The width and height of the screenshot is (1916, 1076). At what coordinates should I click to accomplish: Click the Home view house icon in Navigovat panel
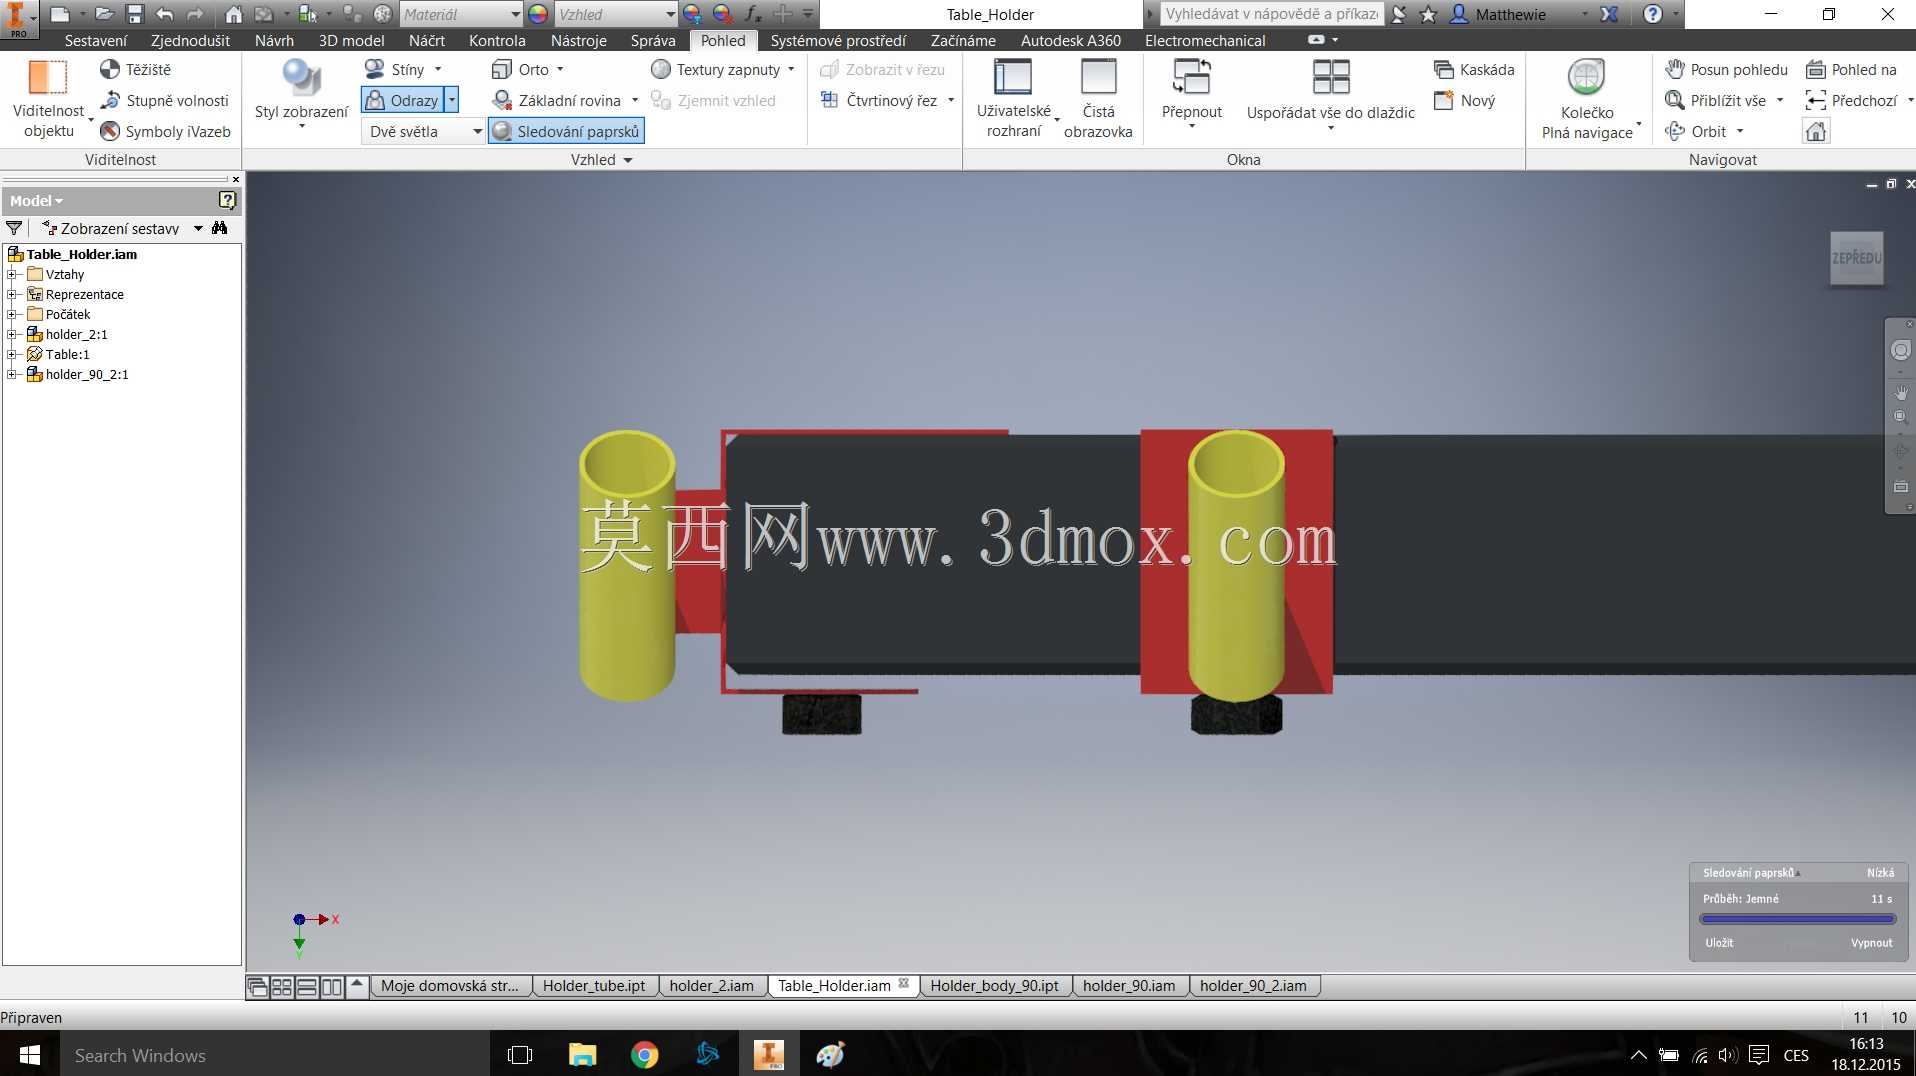coord(1816,131)
